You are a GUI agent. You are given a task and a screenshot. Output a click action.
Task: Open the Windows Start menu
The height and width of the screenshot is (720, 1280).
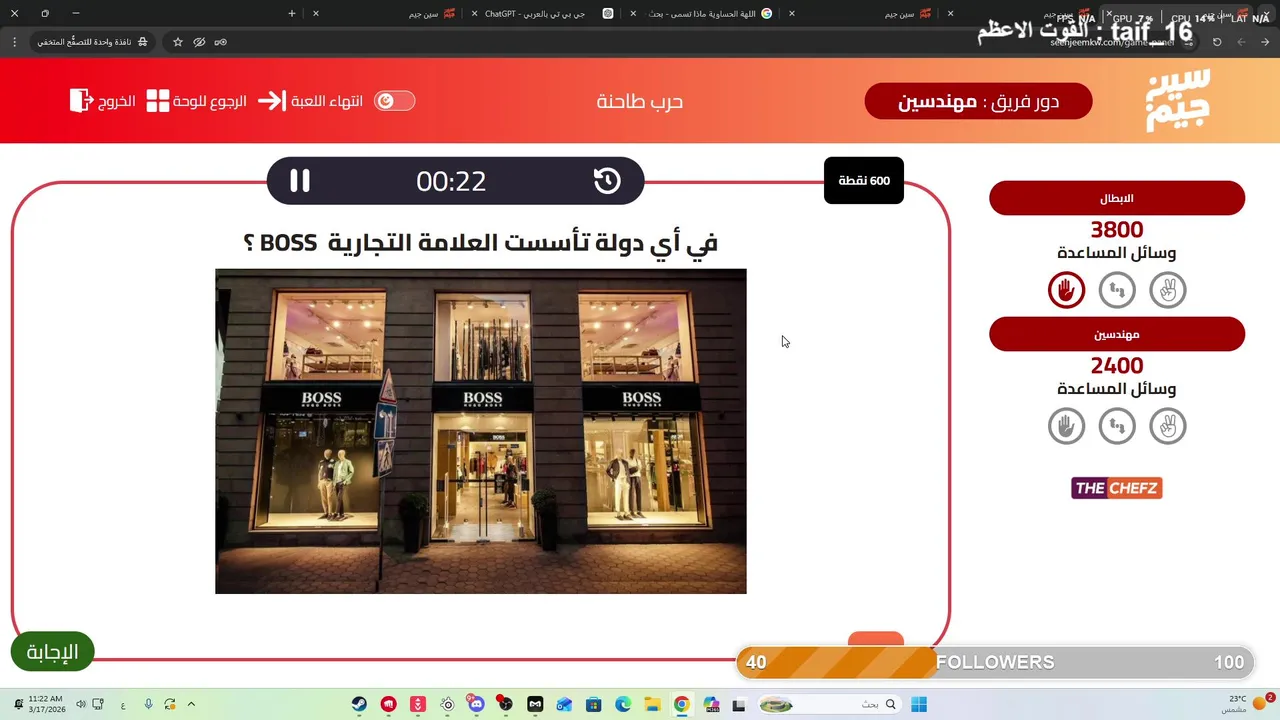[919, 704]
